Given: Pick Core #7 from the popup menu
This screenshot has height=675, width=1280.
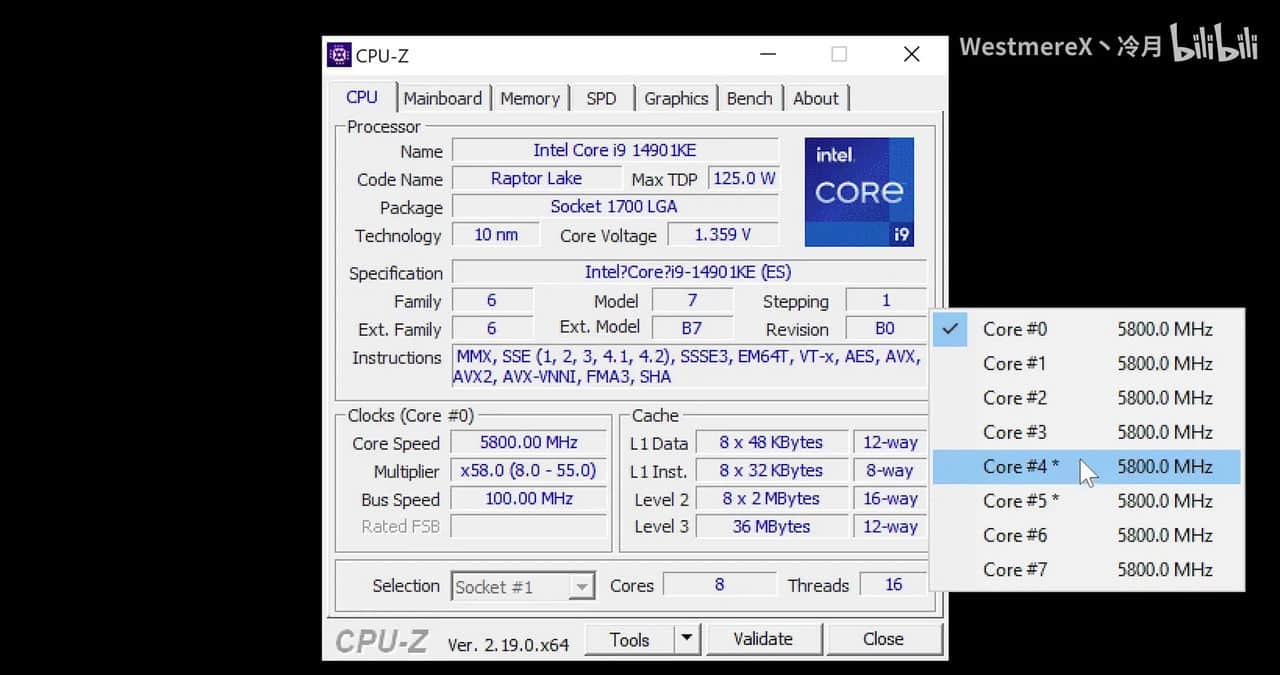Looking at the screenshot, I should pos(1087,569).
